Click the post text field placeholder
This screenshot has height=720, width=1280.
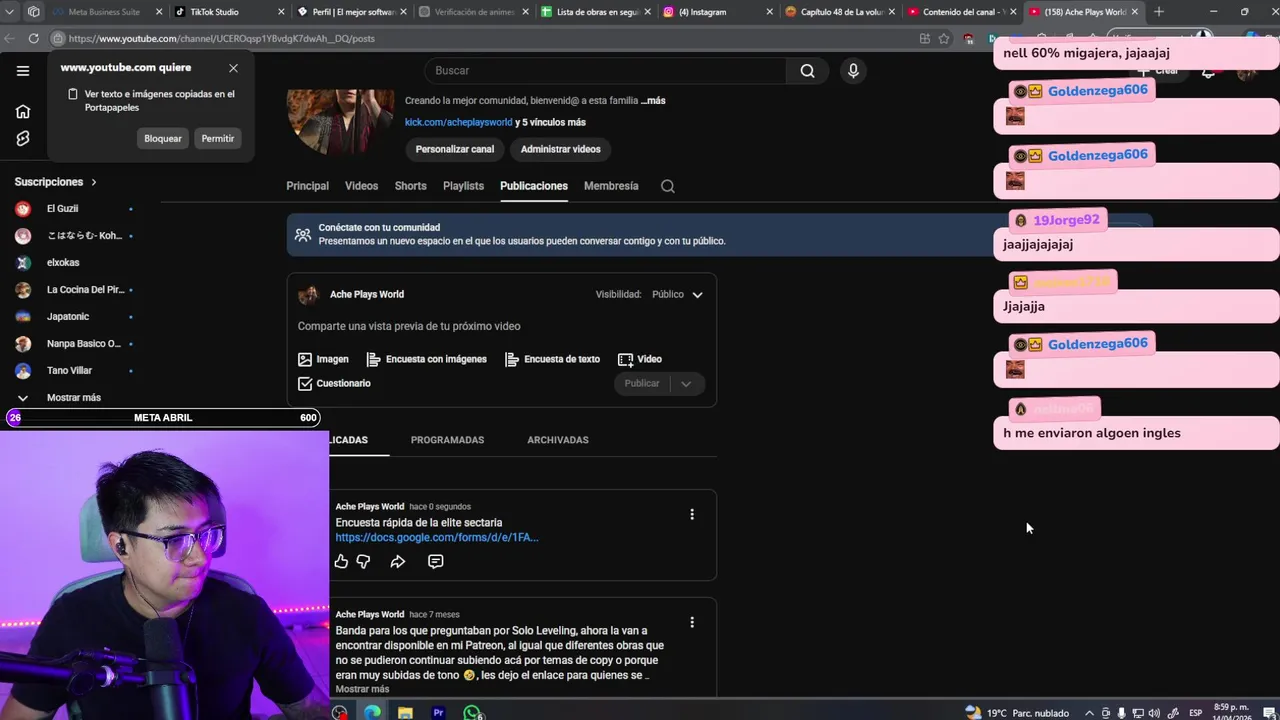(x=409, y=326)
